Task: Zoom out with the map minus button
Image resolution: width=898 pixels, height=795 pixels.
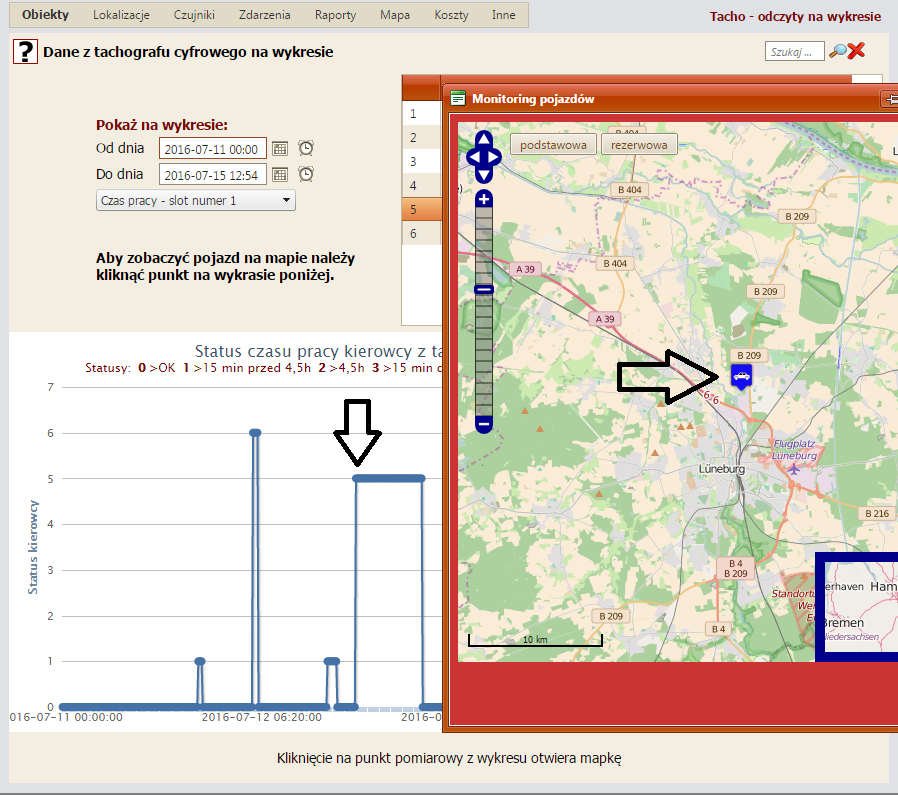Action: pos(484,424)
